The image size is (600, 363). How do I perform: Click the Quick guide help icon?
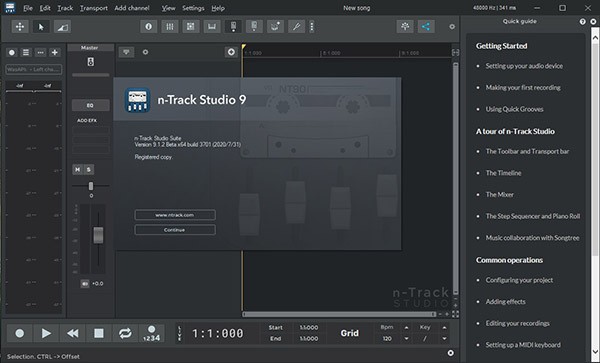pos(582,22)
